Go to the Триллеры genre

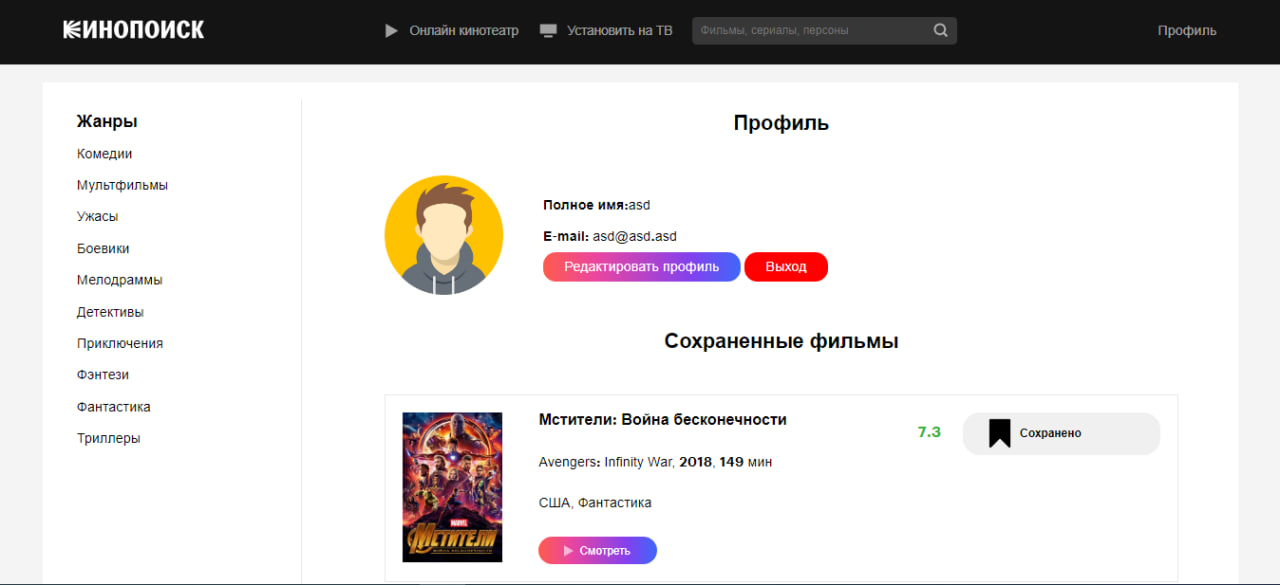click(x=109, y=438)
